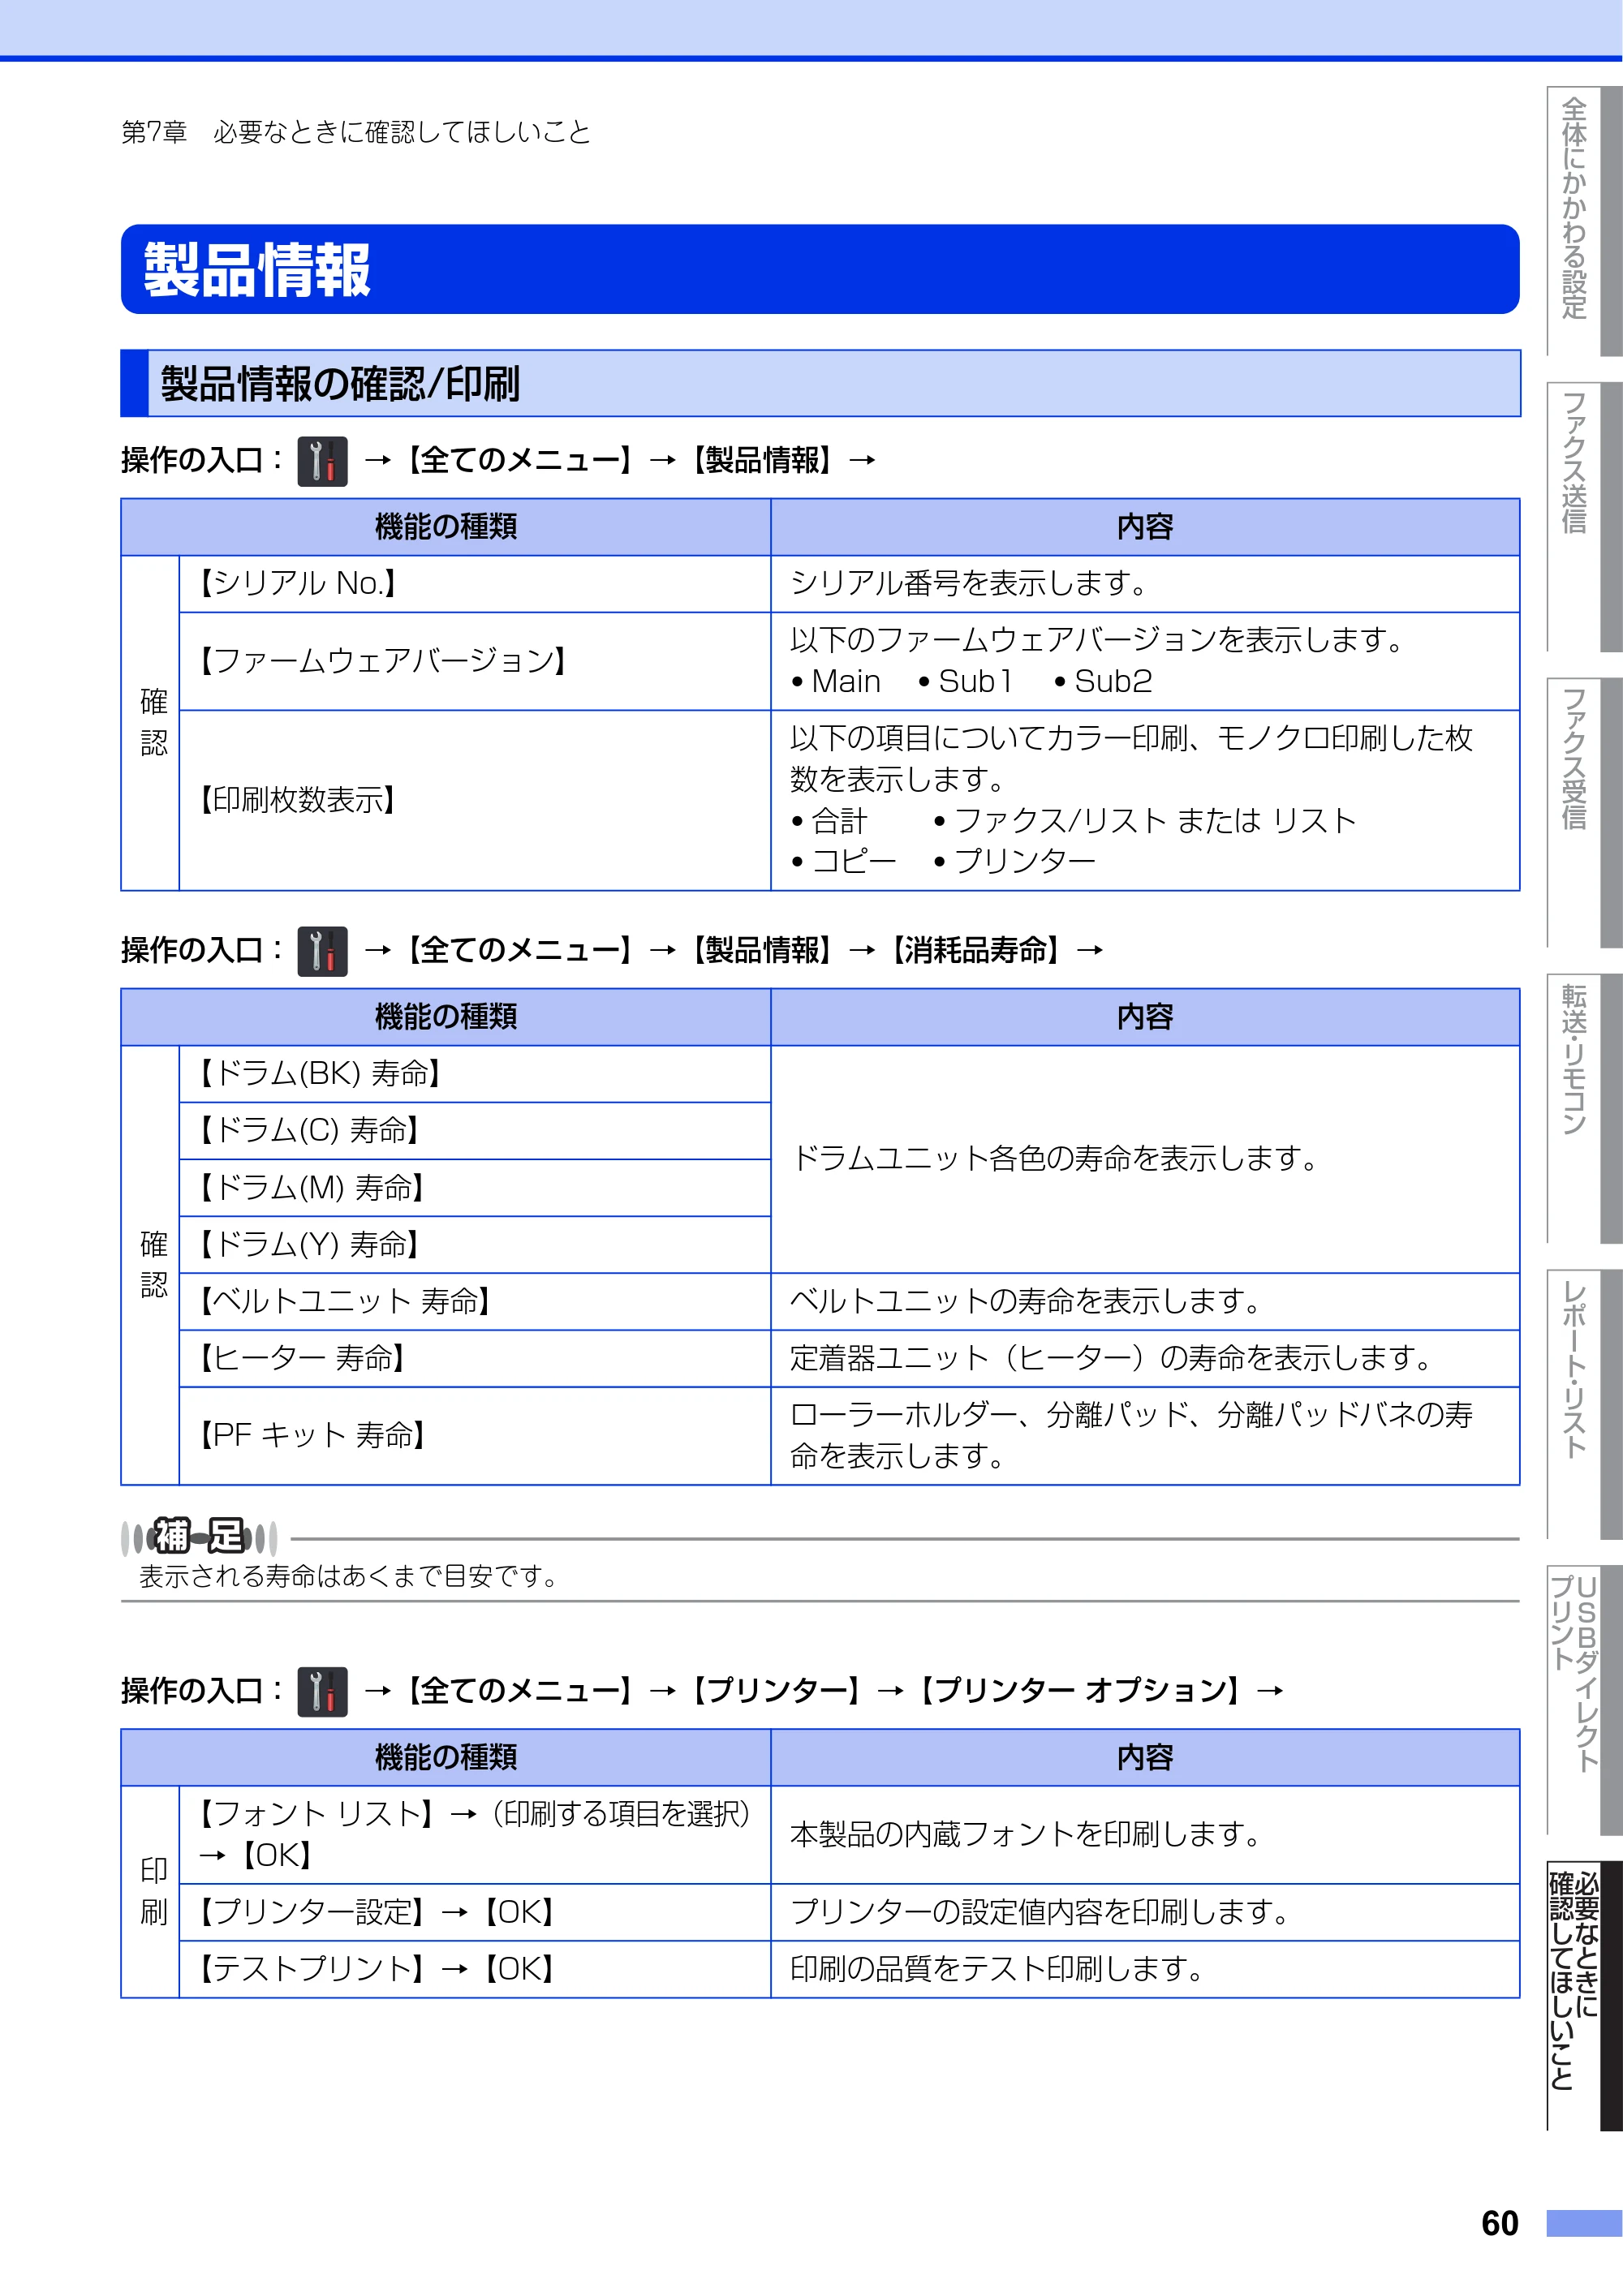
Task: Select the 必要なときに確認してほしいこと side tab
Action: coord(1583,1996)
